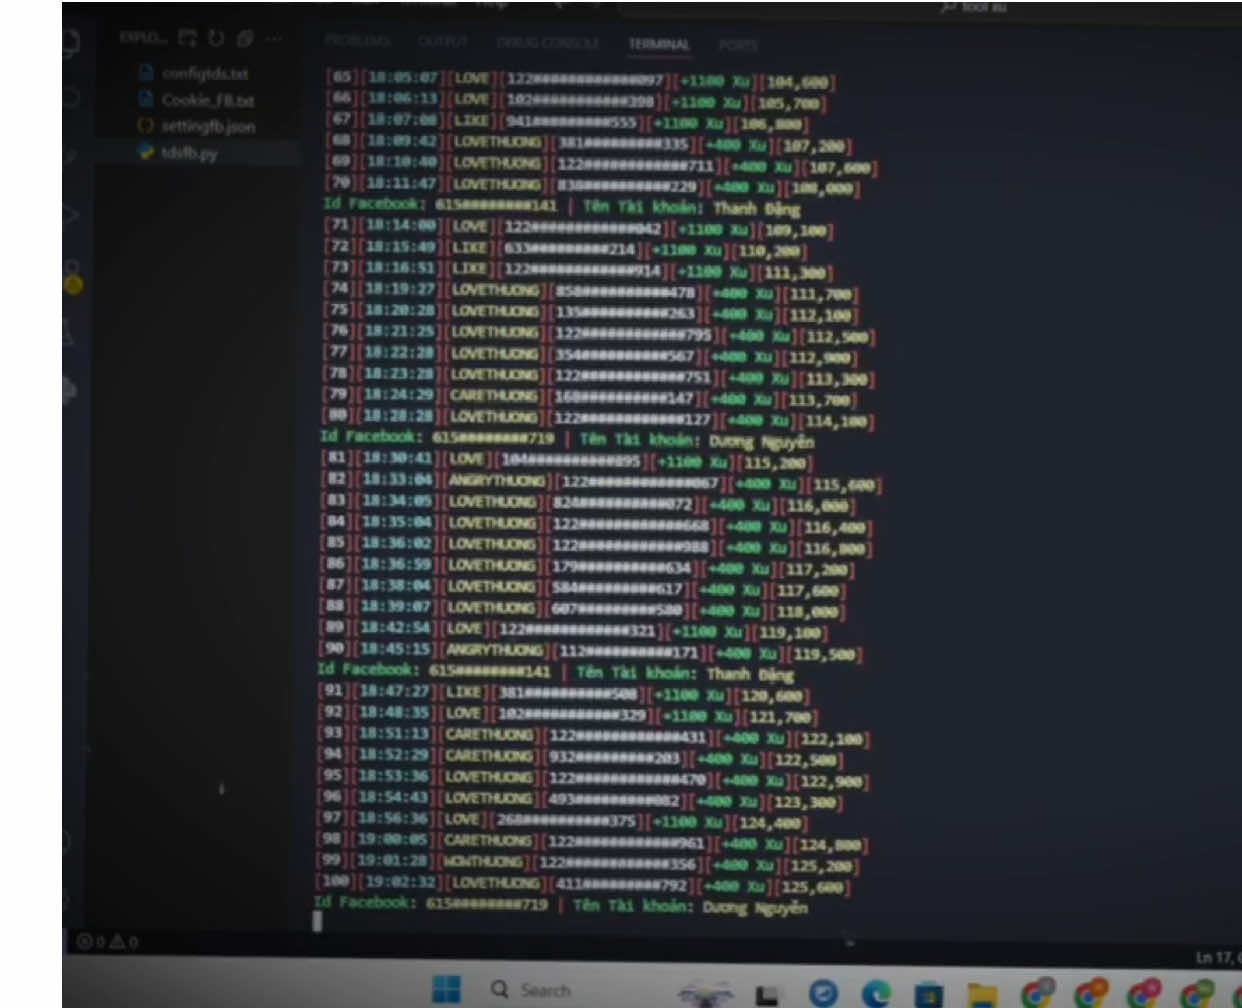Open Task View from the taskbar
The image size is (1242, 1008).
pos(767,994)
